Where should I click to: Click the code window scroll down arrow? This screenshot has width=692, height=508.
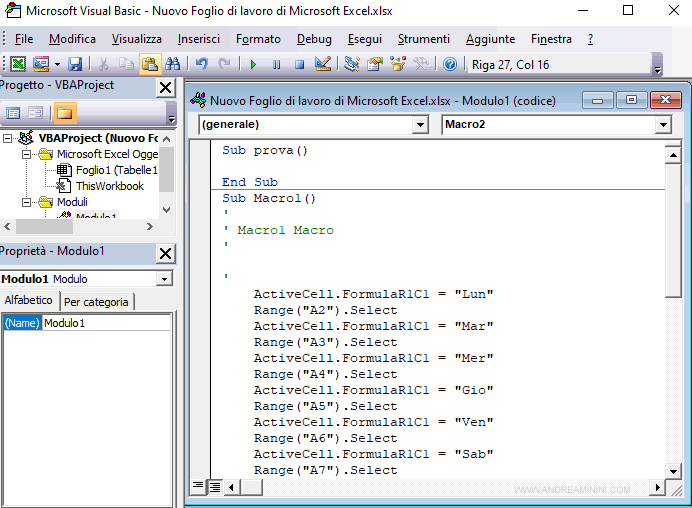coord(673,471)
